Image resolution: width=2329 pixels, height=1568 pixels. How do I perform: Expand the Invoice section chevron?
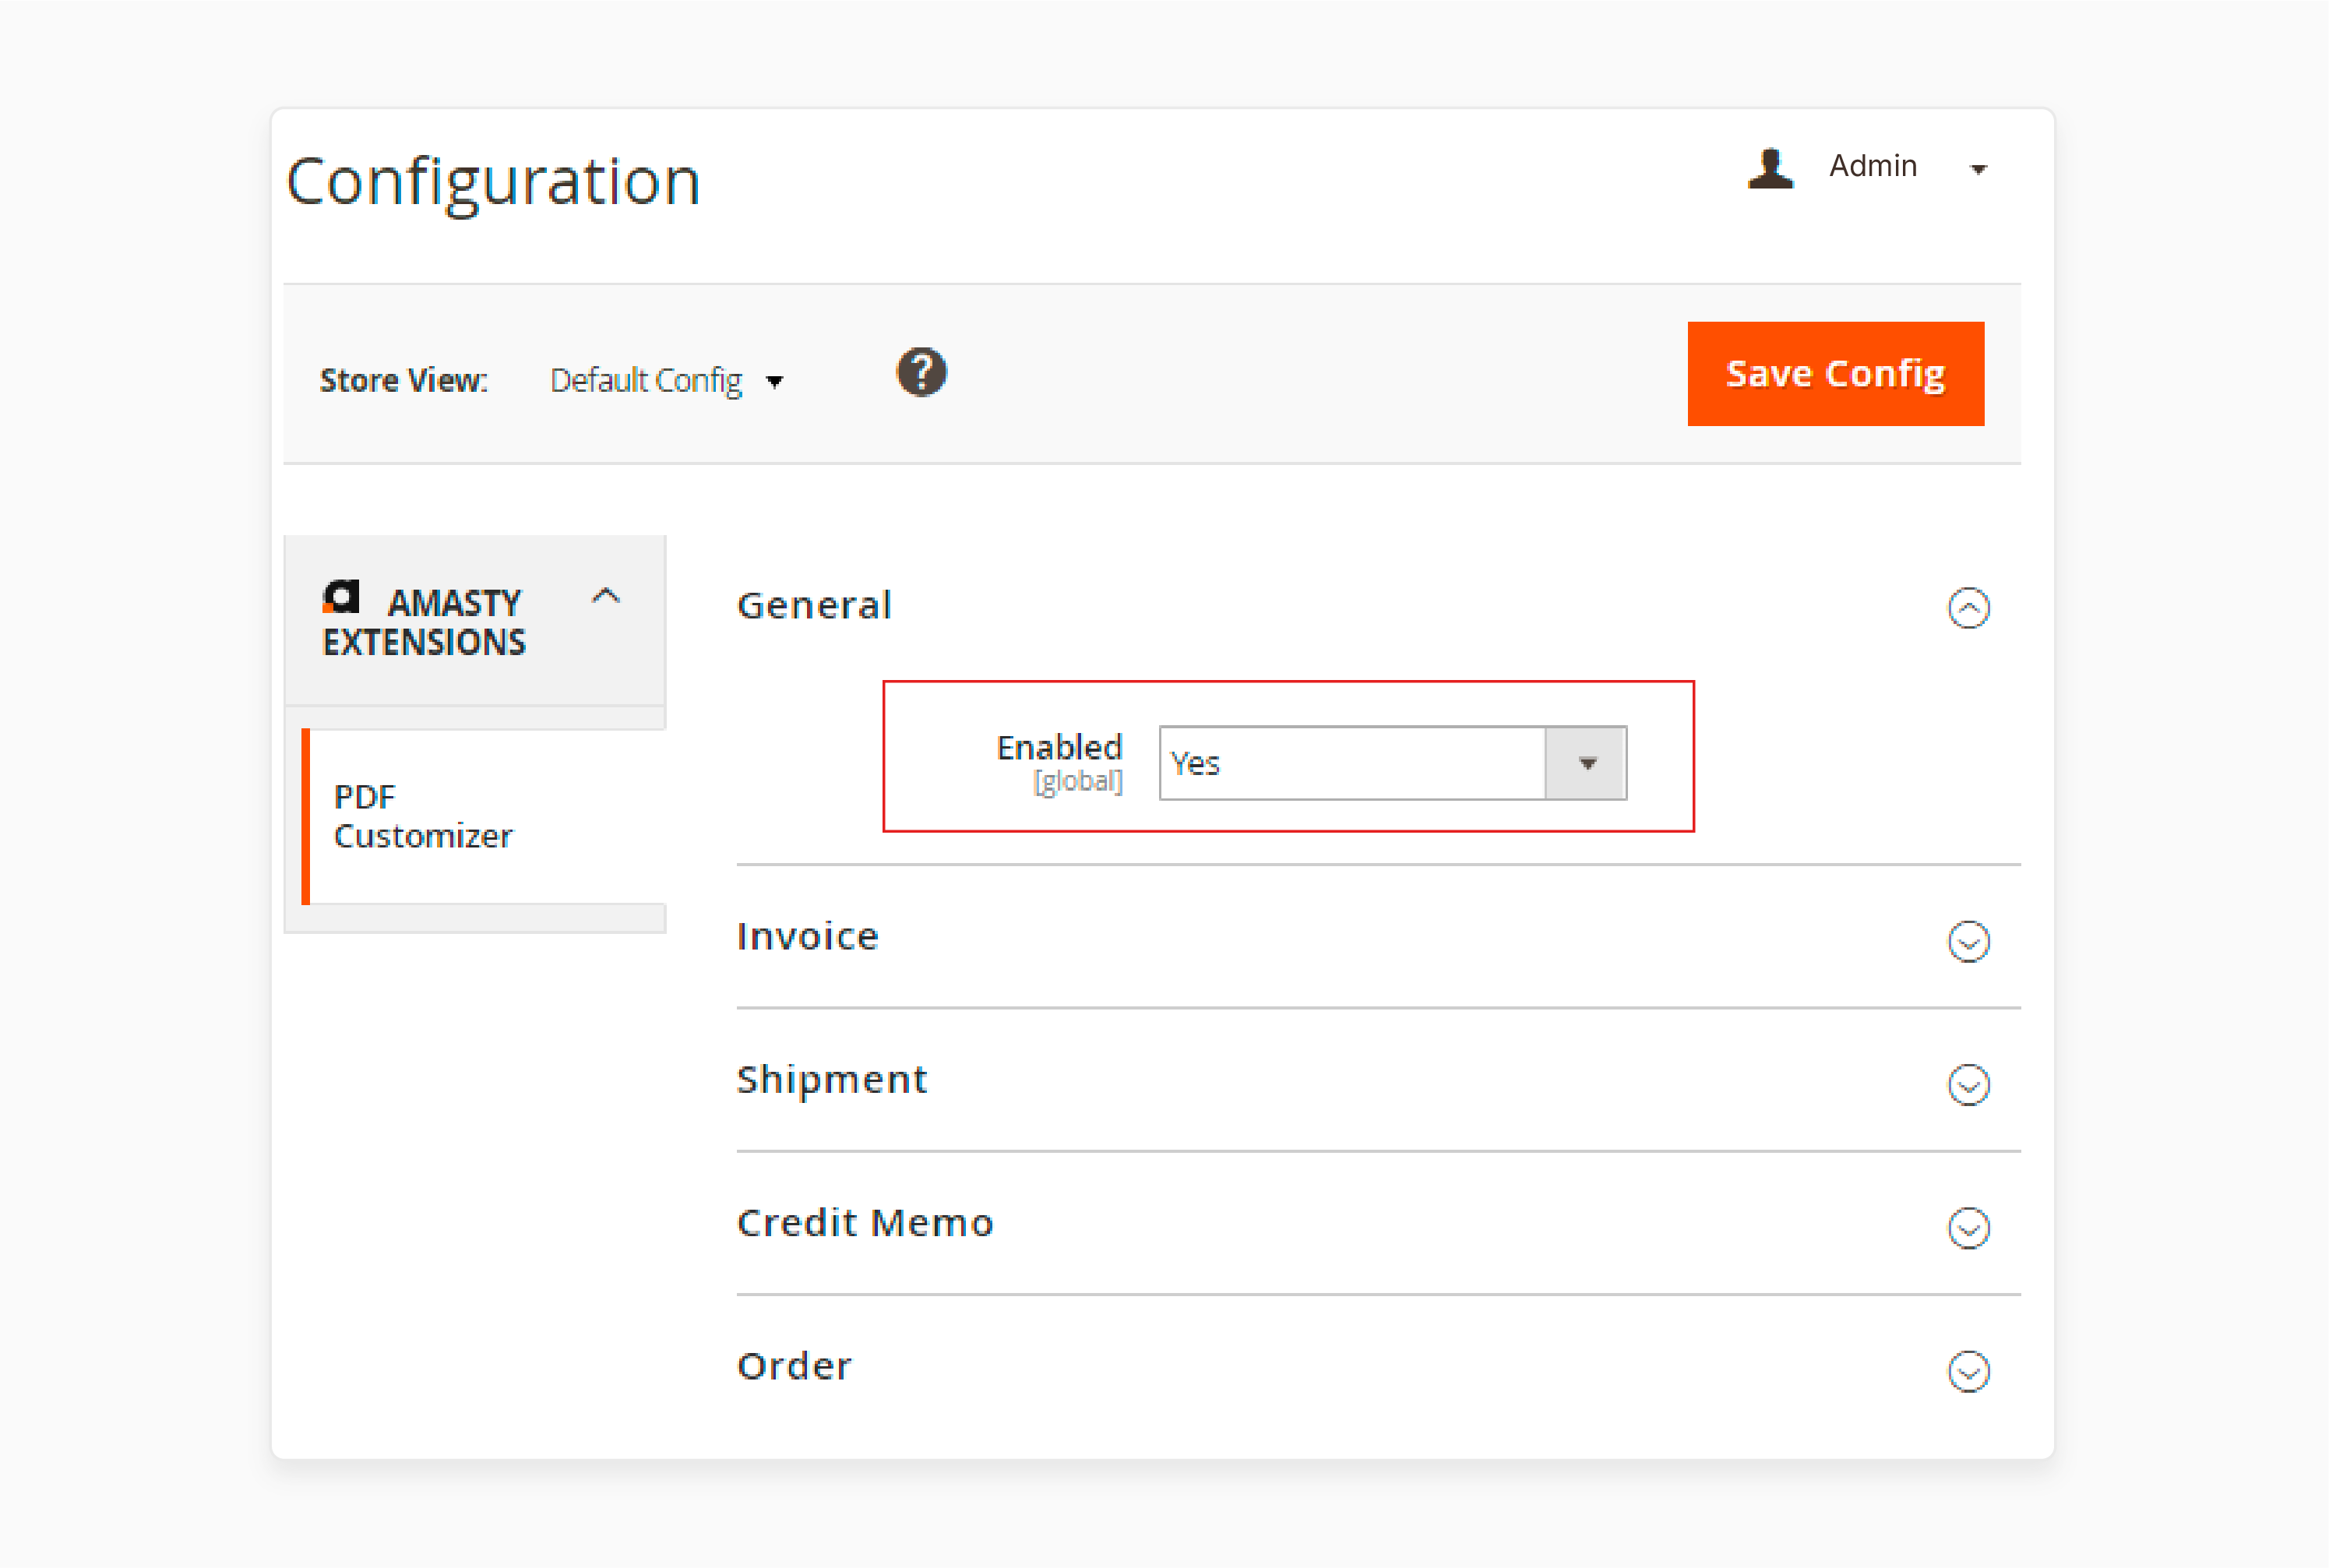pyautogui.click(x=1968, y=941)
